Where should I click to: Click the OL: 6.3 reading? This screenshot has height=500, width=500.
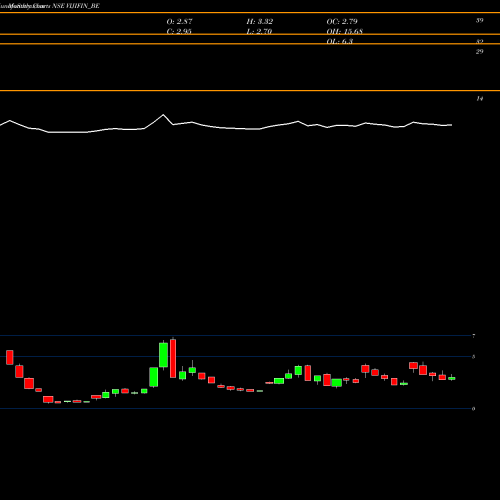coord(340,41)
